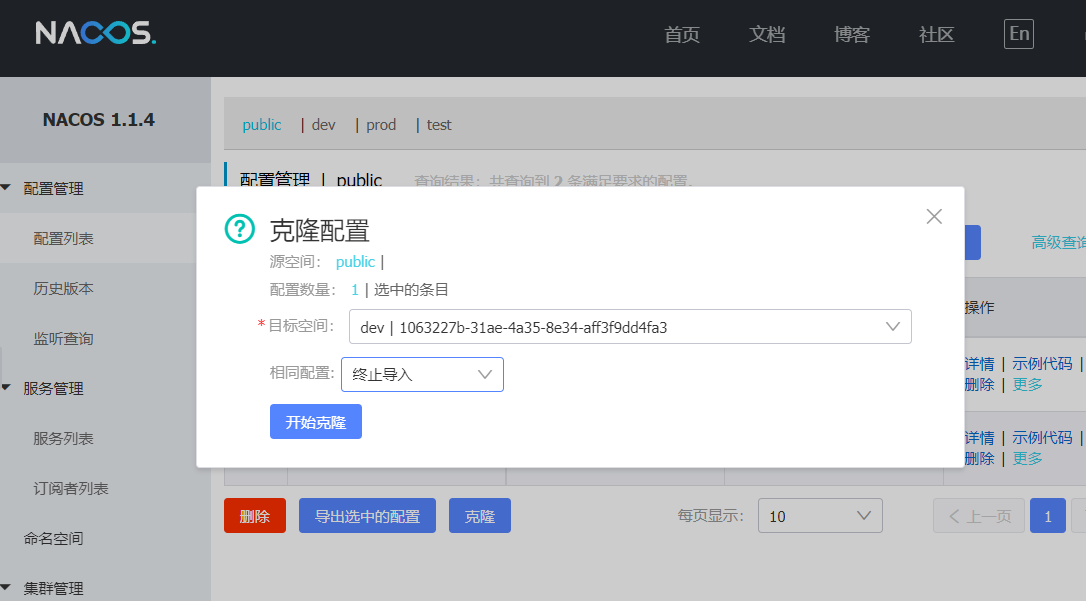
Task: Open 首页 in the top navigation
Action: [x=682, y=35]
